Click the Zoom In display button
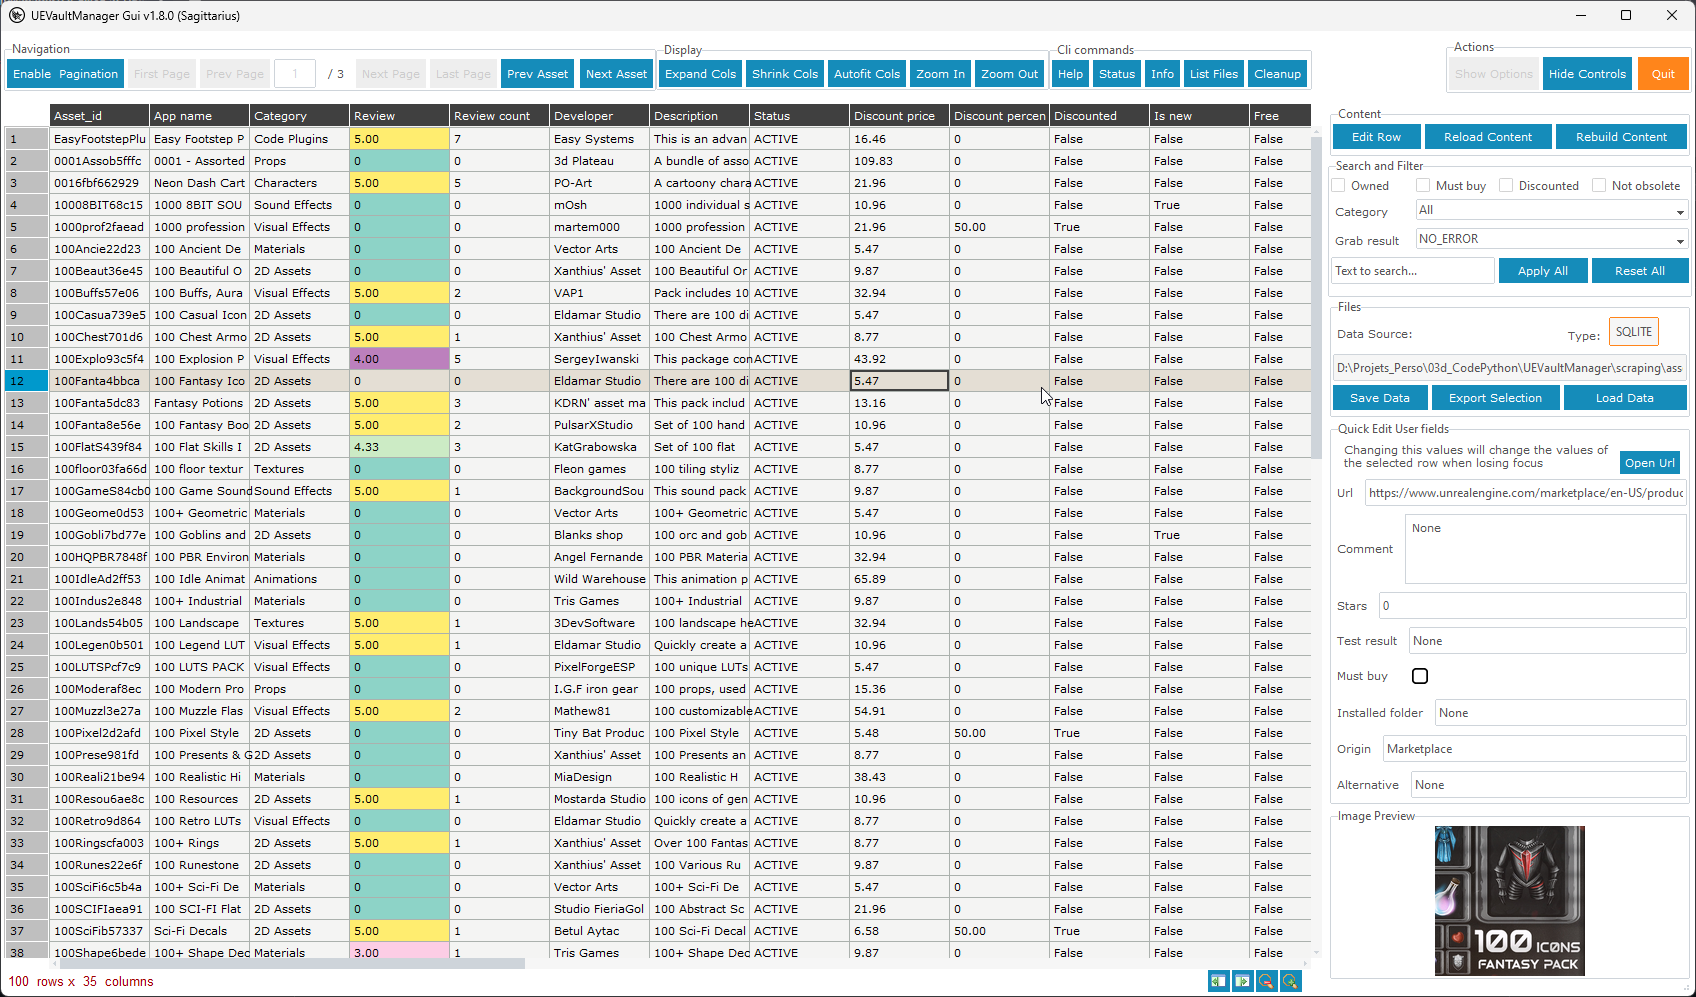This screenshot has height=997, width=1696. click(940, 74)
